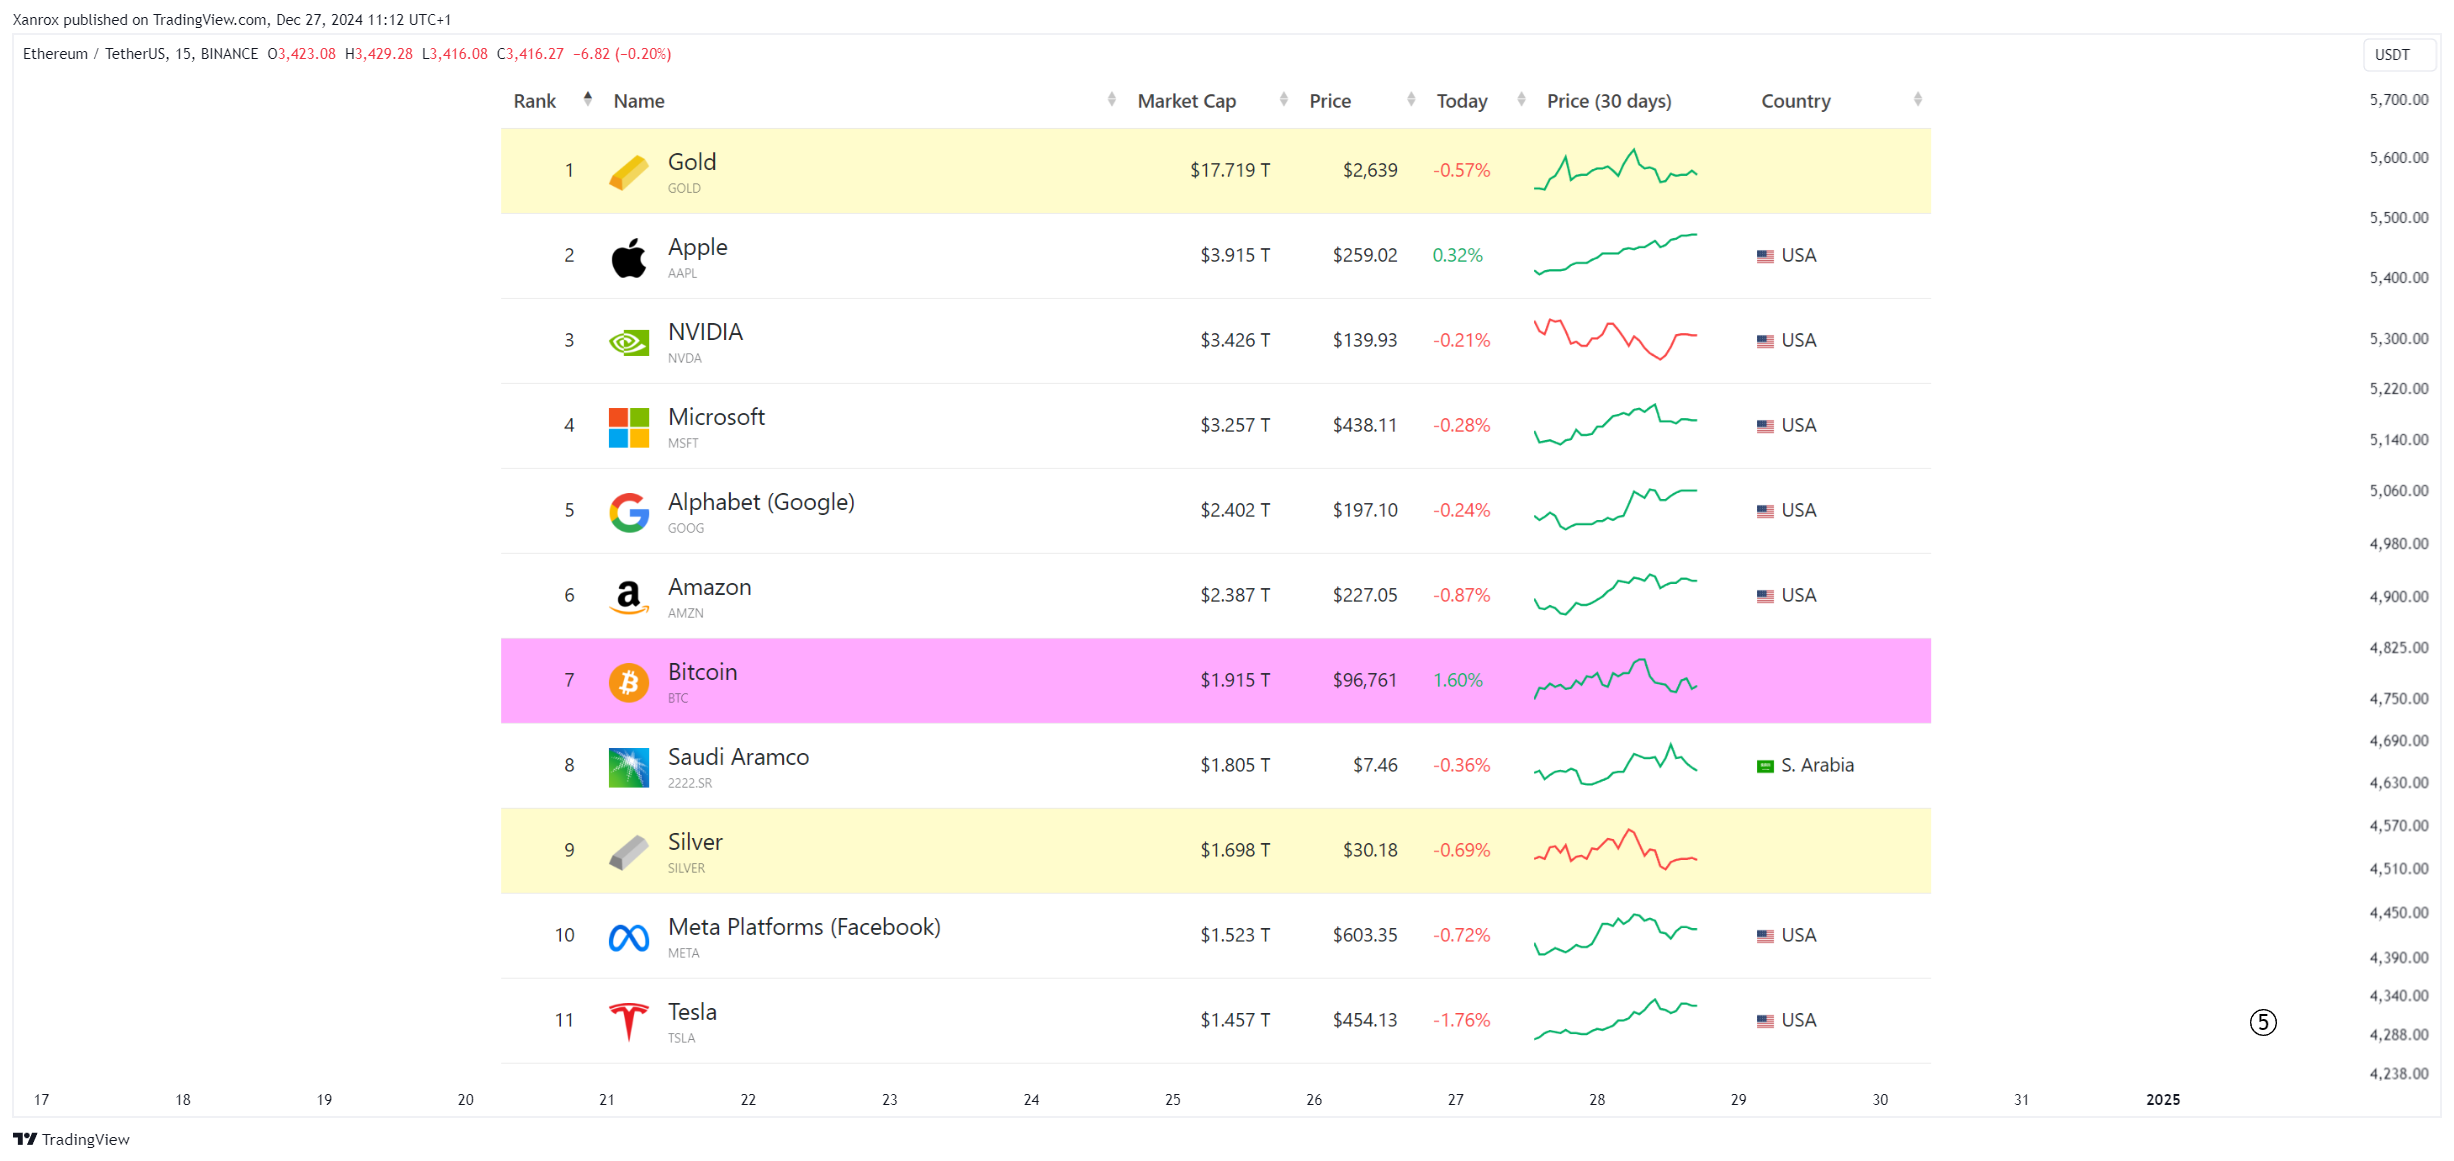This screenshot has height=1161, width=2454.
Task: Click the USA flag in NVIDIA row
Action: [1765, 341]
